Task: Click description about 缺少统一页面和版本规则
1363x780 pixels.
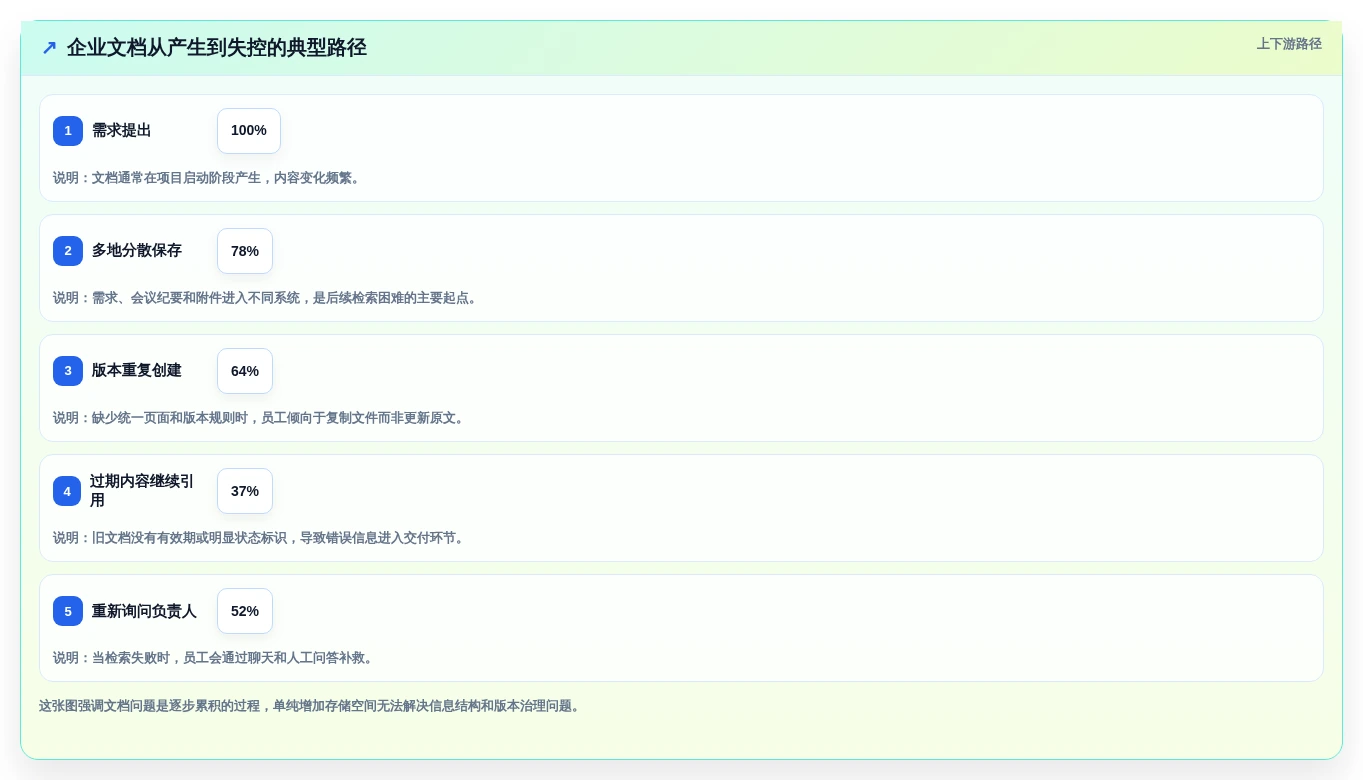Action: click(x=260, y=418)
